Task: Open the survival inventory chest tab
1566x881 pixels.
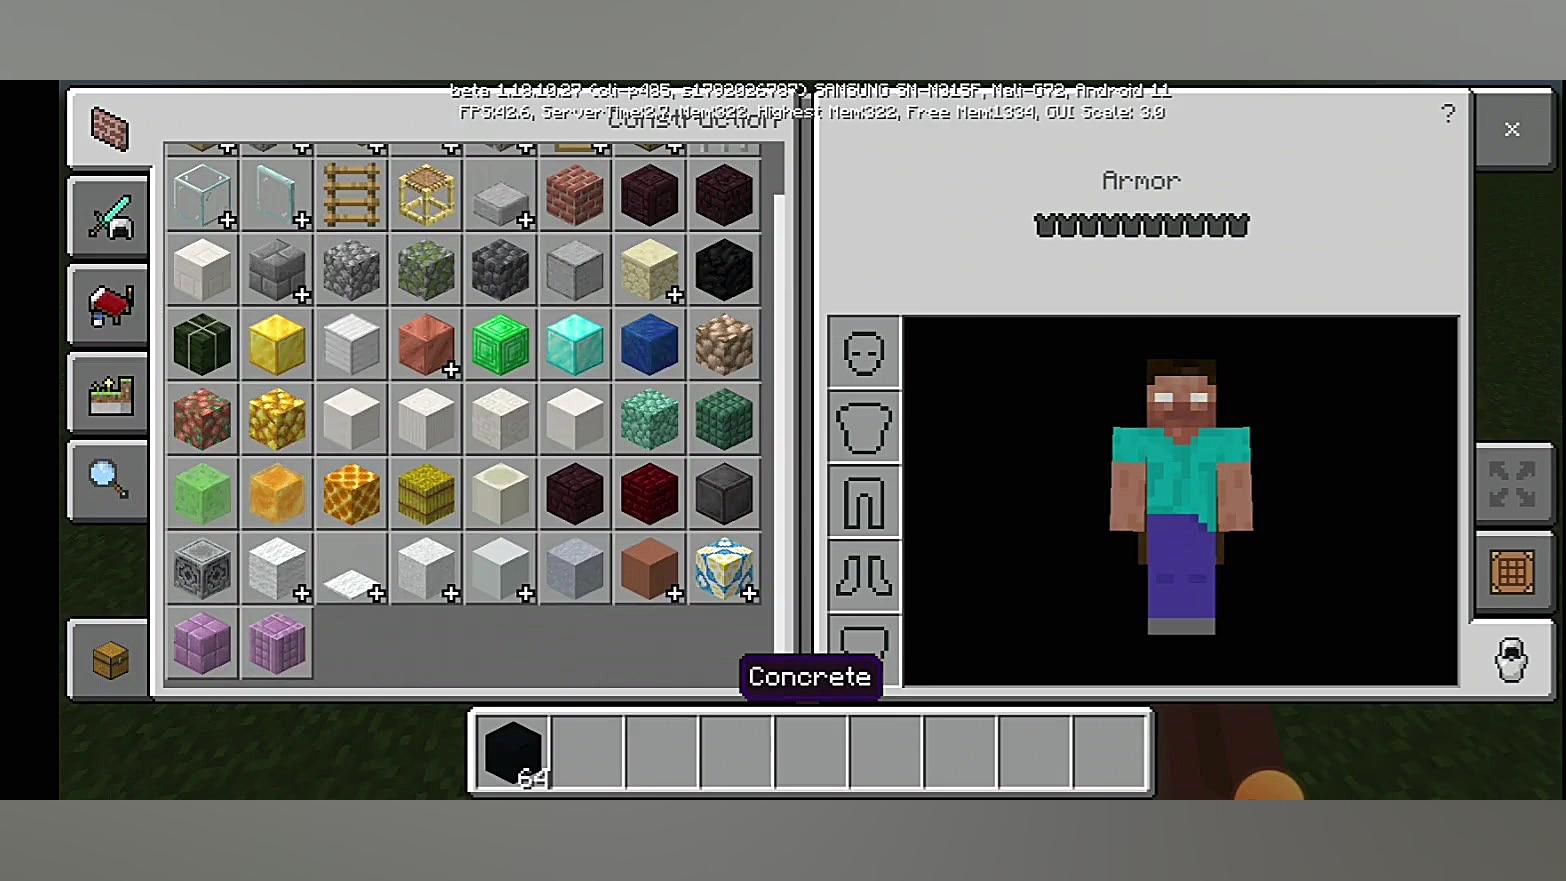Action: 110,660
